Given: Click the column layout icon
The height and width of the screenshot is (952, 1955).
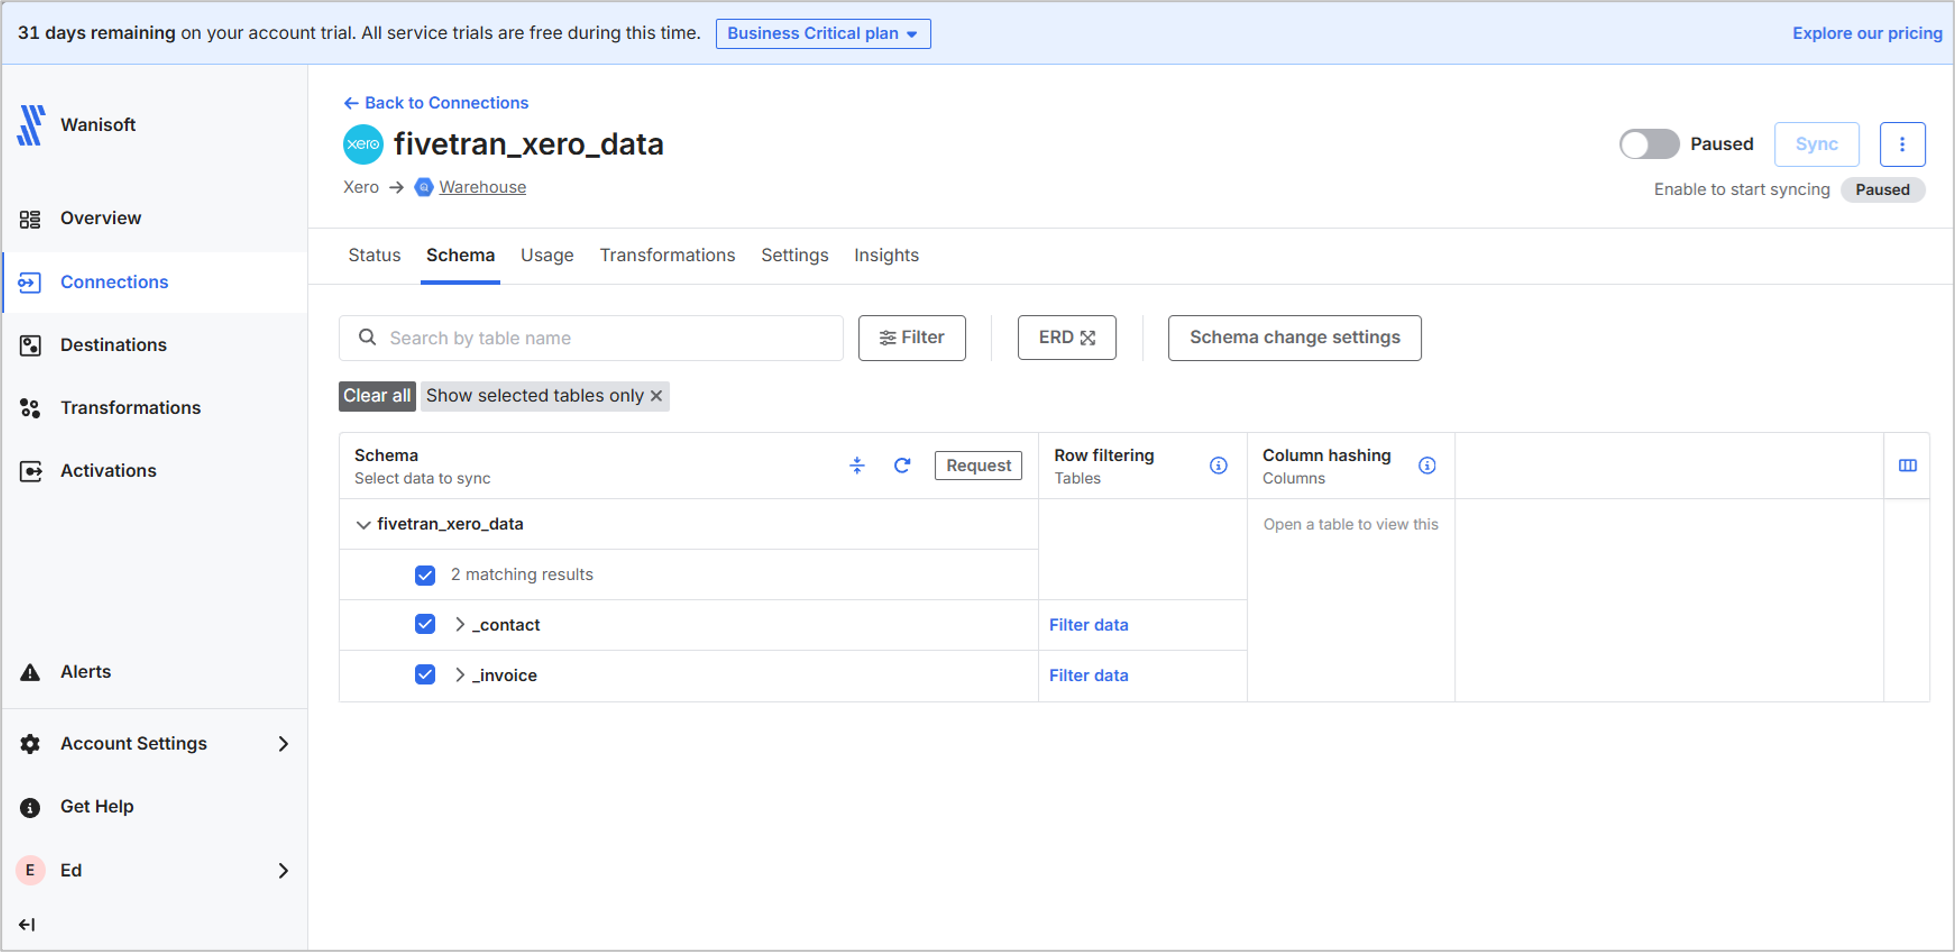Looking at the screenshot, I should (x=1907, y=466).
